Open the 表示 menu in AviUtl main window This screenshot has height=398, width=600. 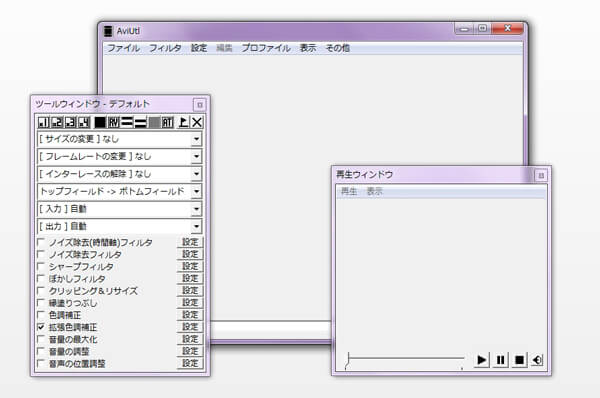[x=308, y=48]
